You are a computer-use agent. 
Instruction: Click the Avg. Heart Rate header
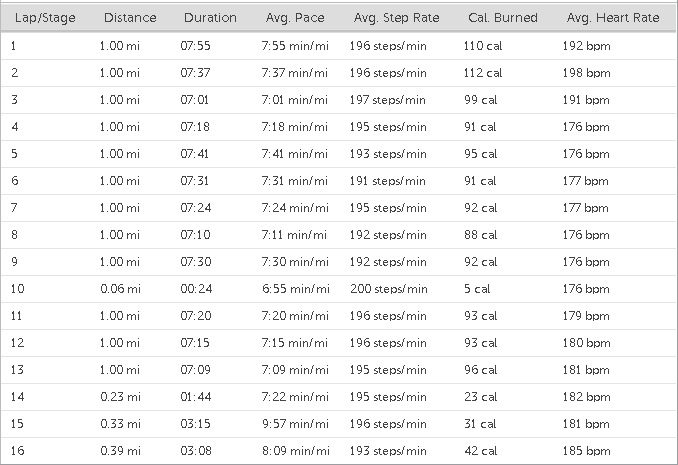point(613,18)
